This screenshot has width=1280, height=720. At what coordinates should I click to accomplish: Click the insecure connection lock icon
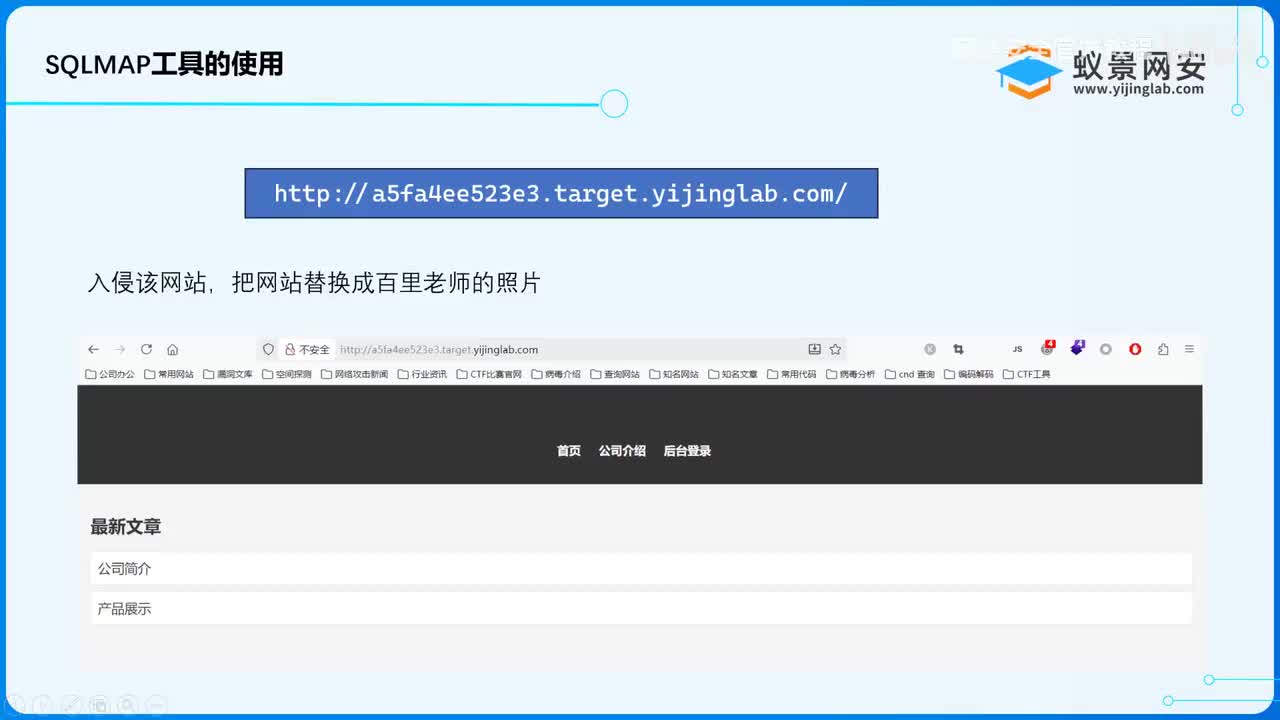tap(290, 349)
